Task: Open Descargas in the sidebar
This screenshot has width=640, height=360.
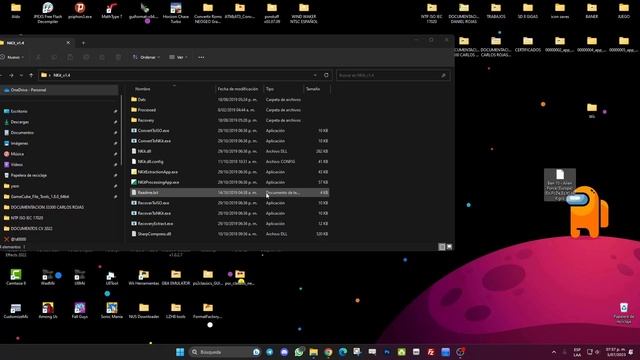Action: tap(20, 122)
